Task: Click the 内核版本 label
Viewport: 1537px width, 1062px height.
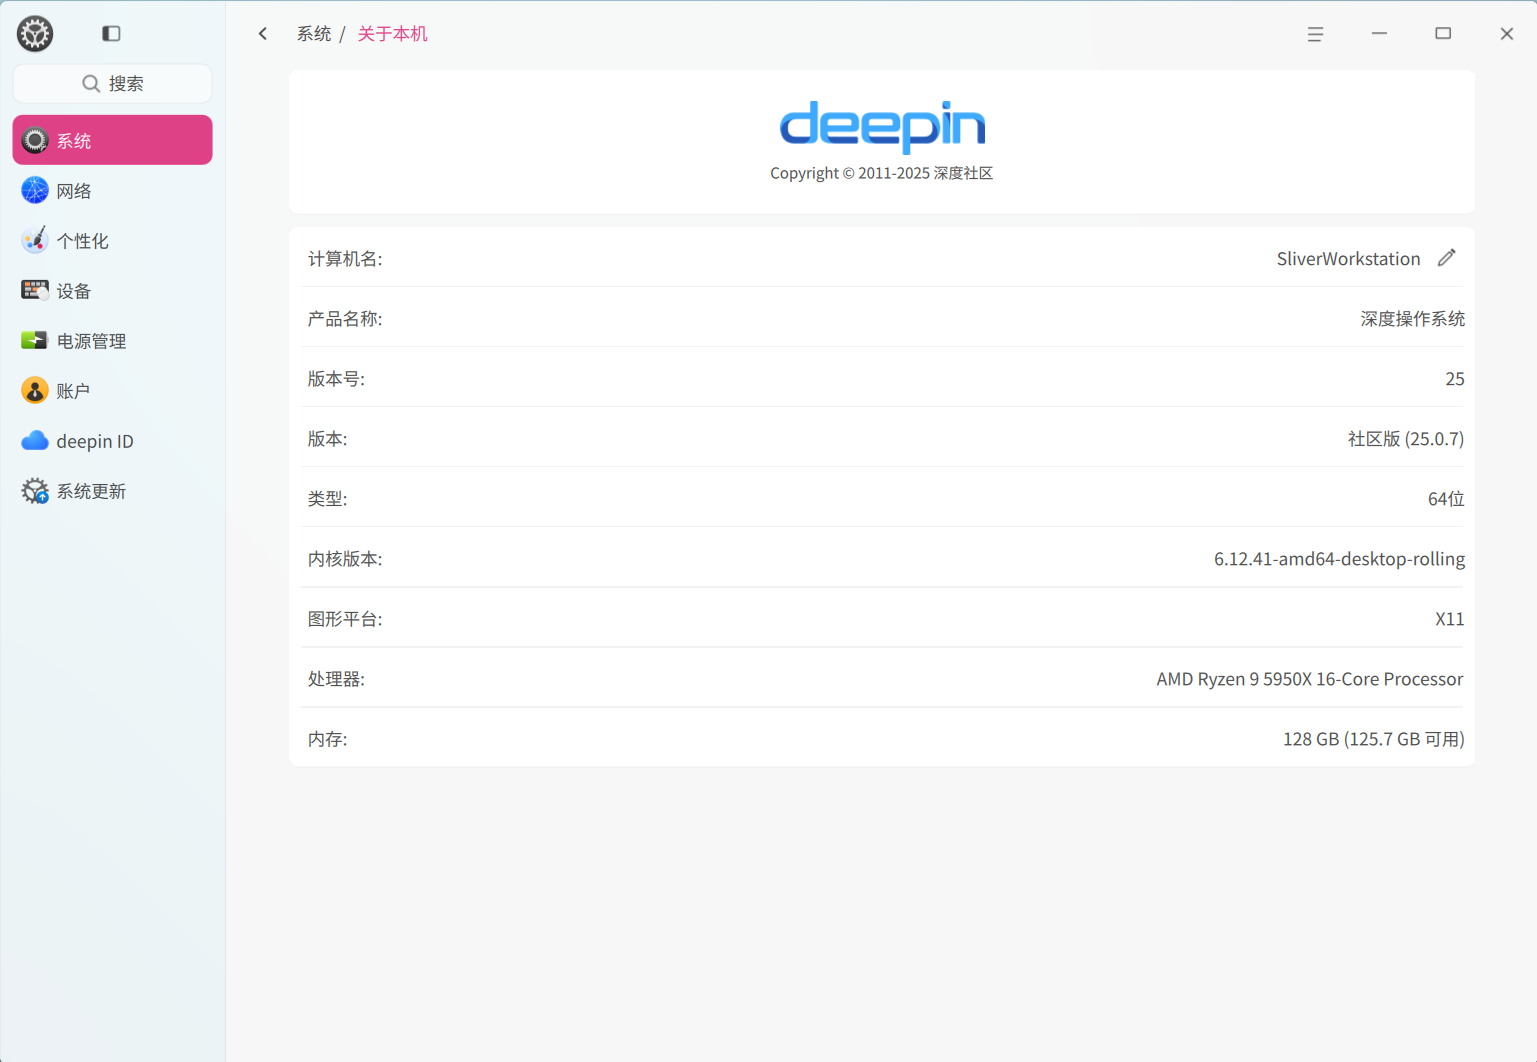Action: click(x=345, y=558)
